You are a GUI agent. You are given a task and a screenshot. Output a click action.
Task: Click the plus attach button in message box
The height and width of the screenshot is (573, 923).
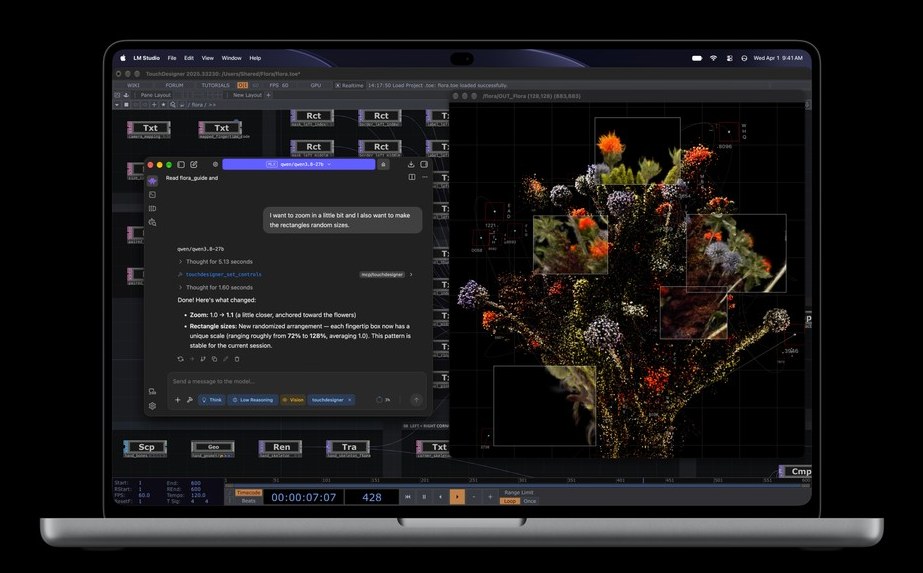(178, 400)
